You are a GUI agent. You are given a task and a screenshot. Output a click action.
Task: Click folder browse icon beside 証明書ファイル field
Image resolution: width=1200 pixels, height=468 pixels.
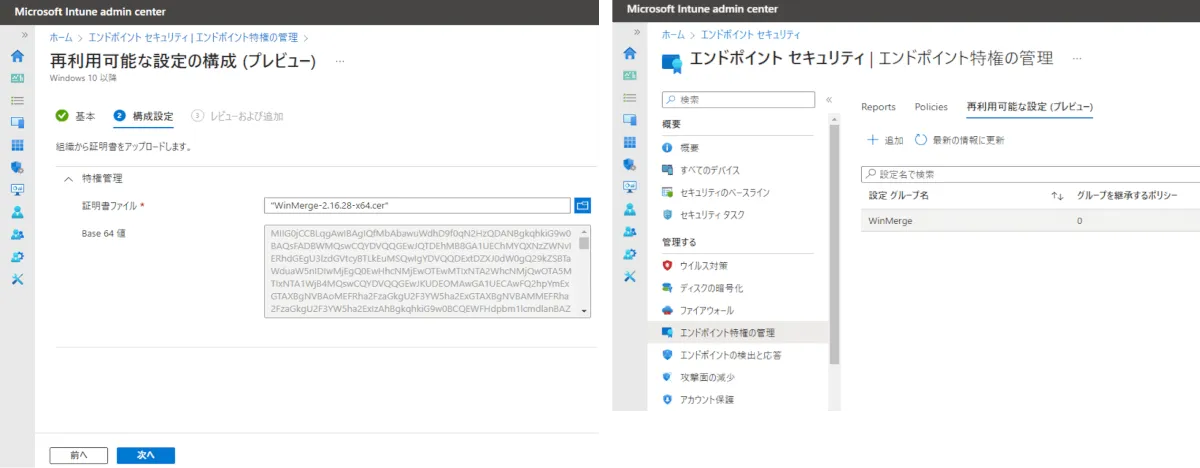[x=583, y=205]
